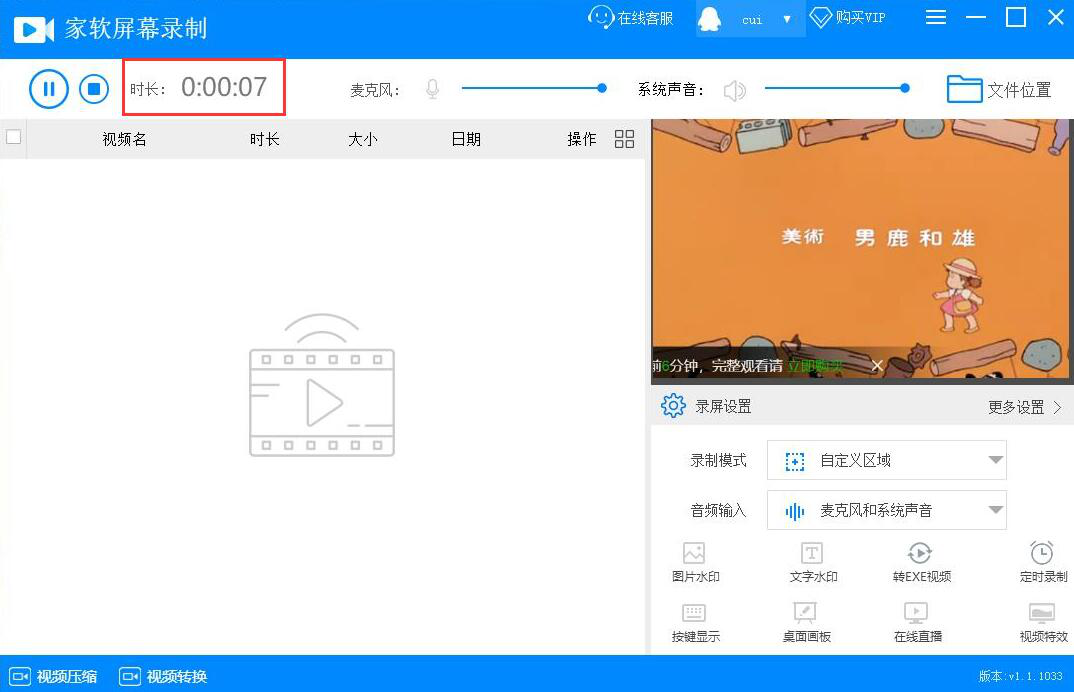The image size is (1074, 692).
Task: Sort by duration column header
Action: tap(264, 139)
